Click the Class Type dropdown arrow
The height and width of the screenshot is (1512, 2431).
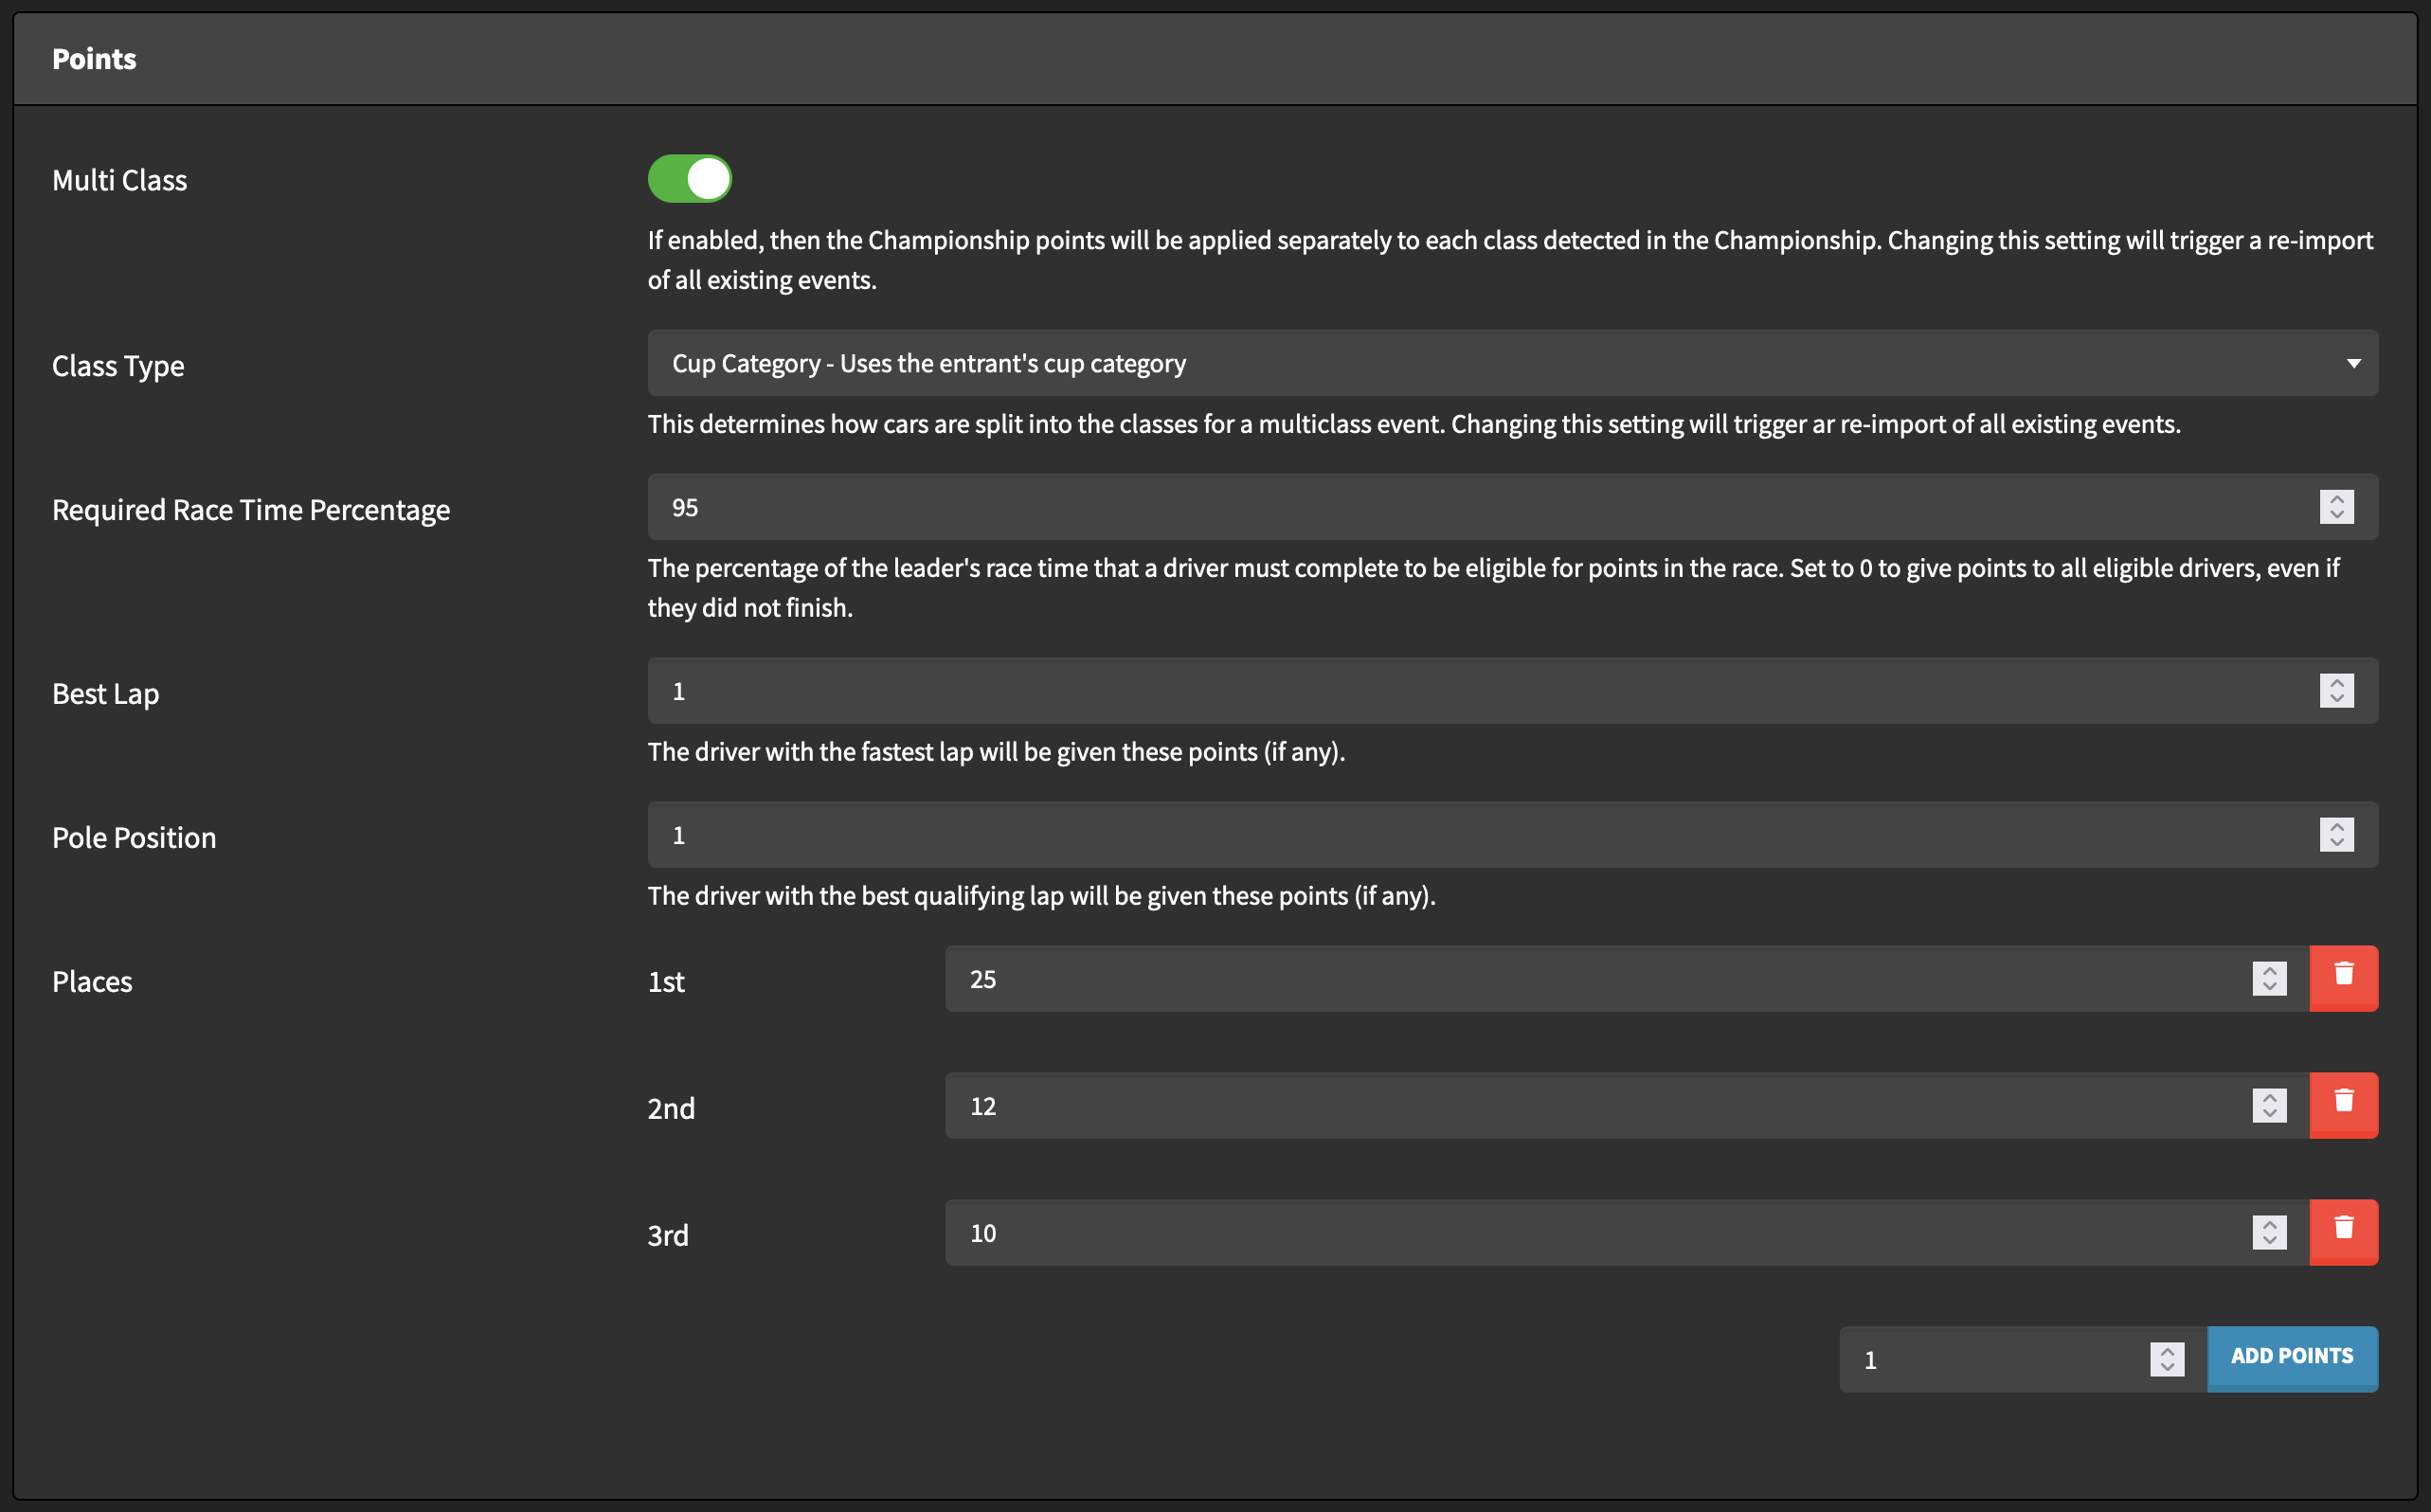click(x=2353, y=363)
